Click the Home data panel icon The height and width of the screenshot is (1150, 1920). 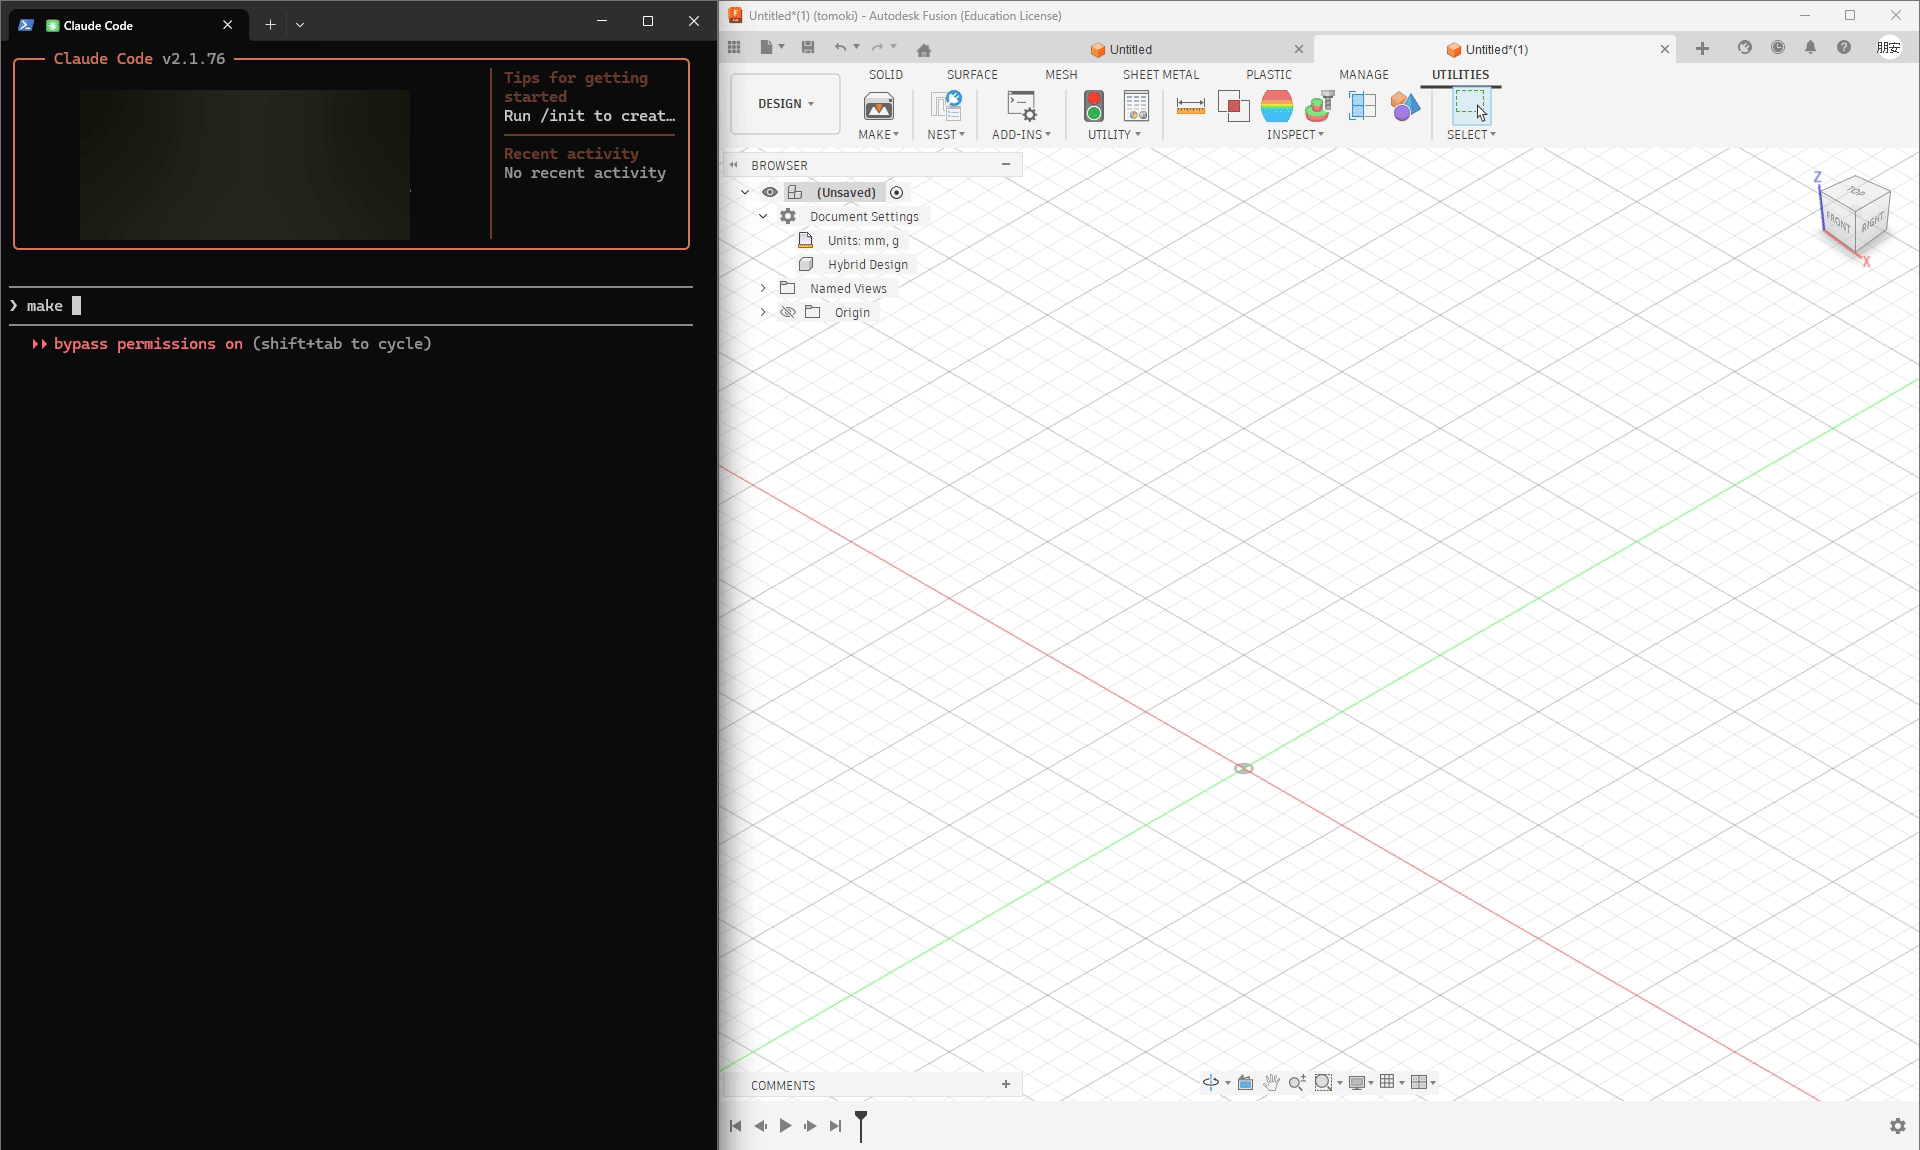924,50
